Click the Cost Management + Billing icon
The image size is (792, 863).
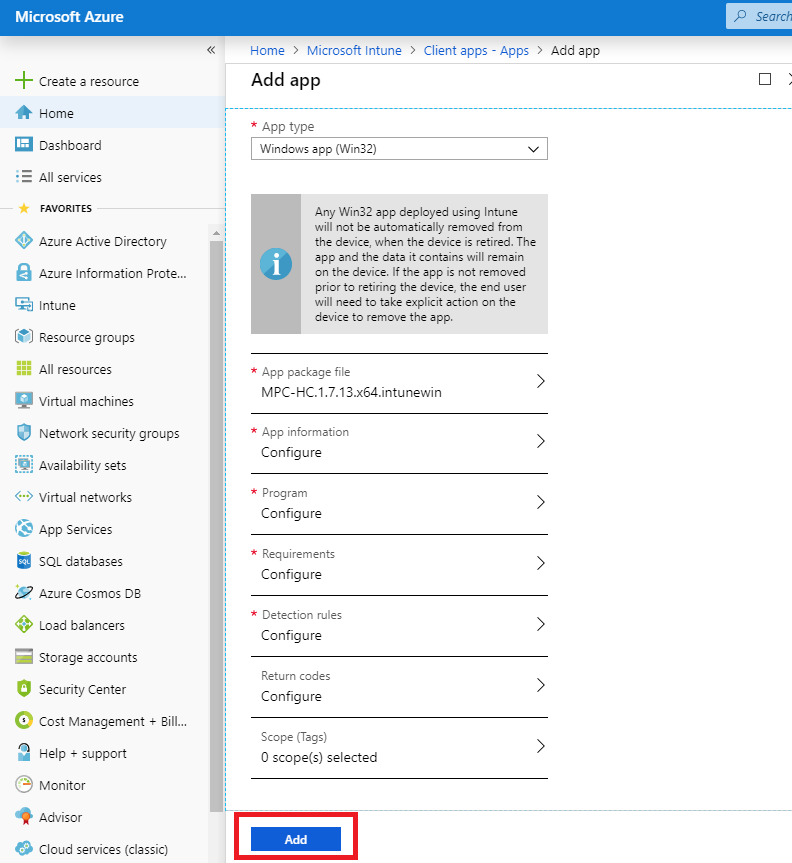pos(24,720)
